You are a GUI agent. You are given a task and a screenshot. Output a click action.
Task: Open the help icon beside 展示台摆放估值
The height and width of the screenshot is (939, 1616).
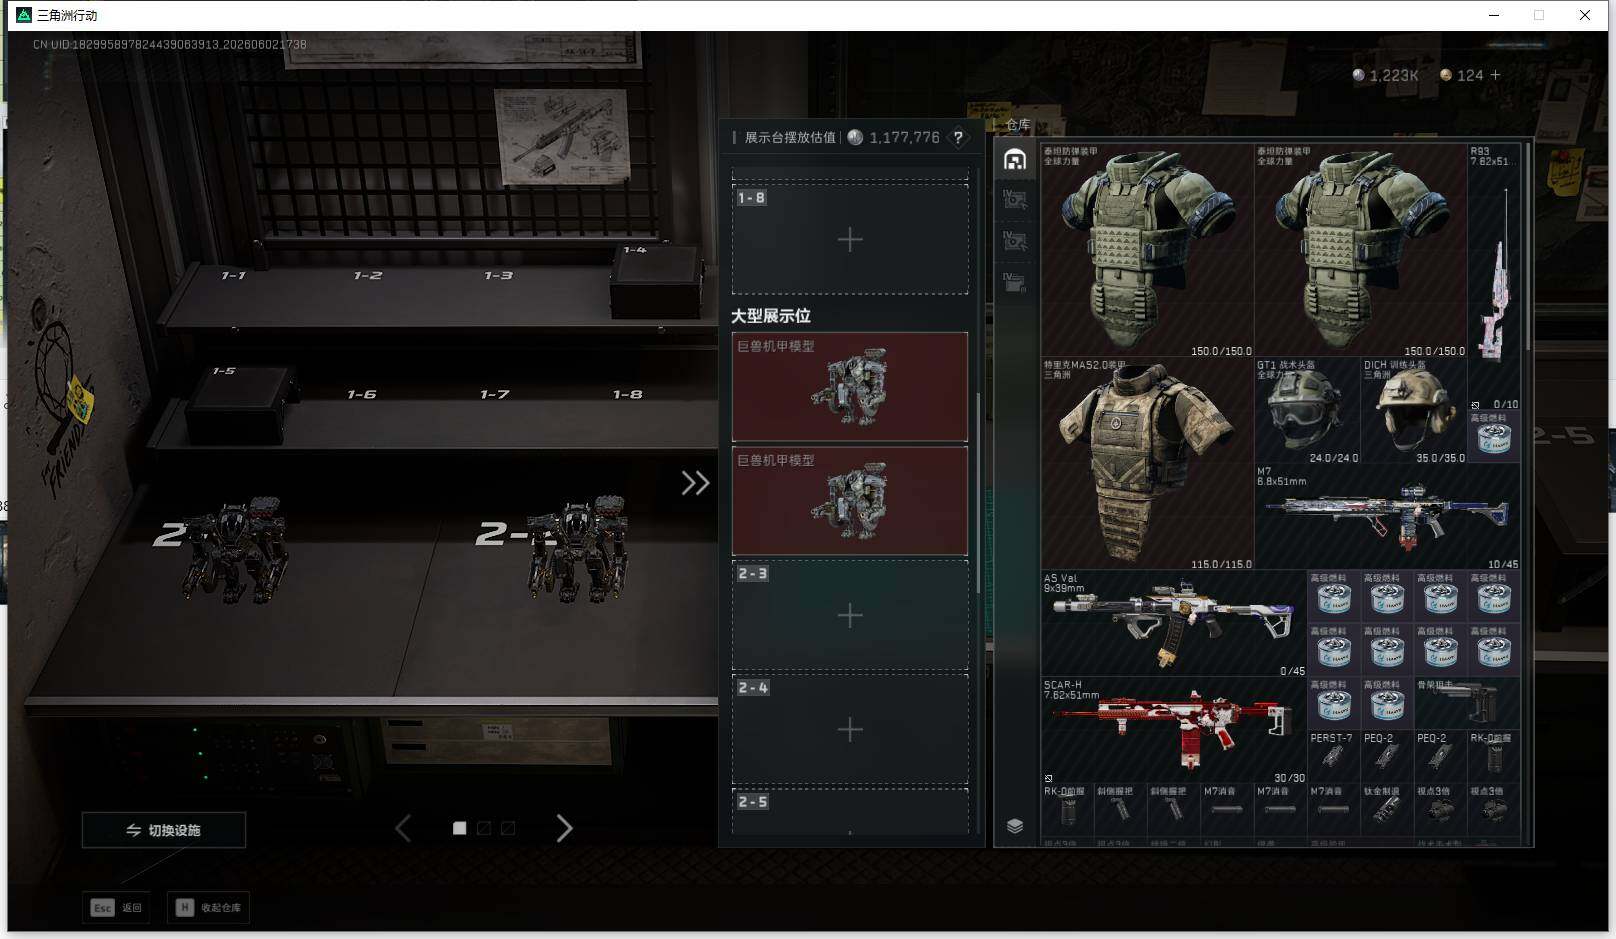(x=958, y=137)
